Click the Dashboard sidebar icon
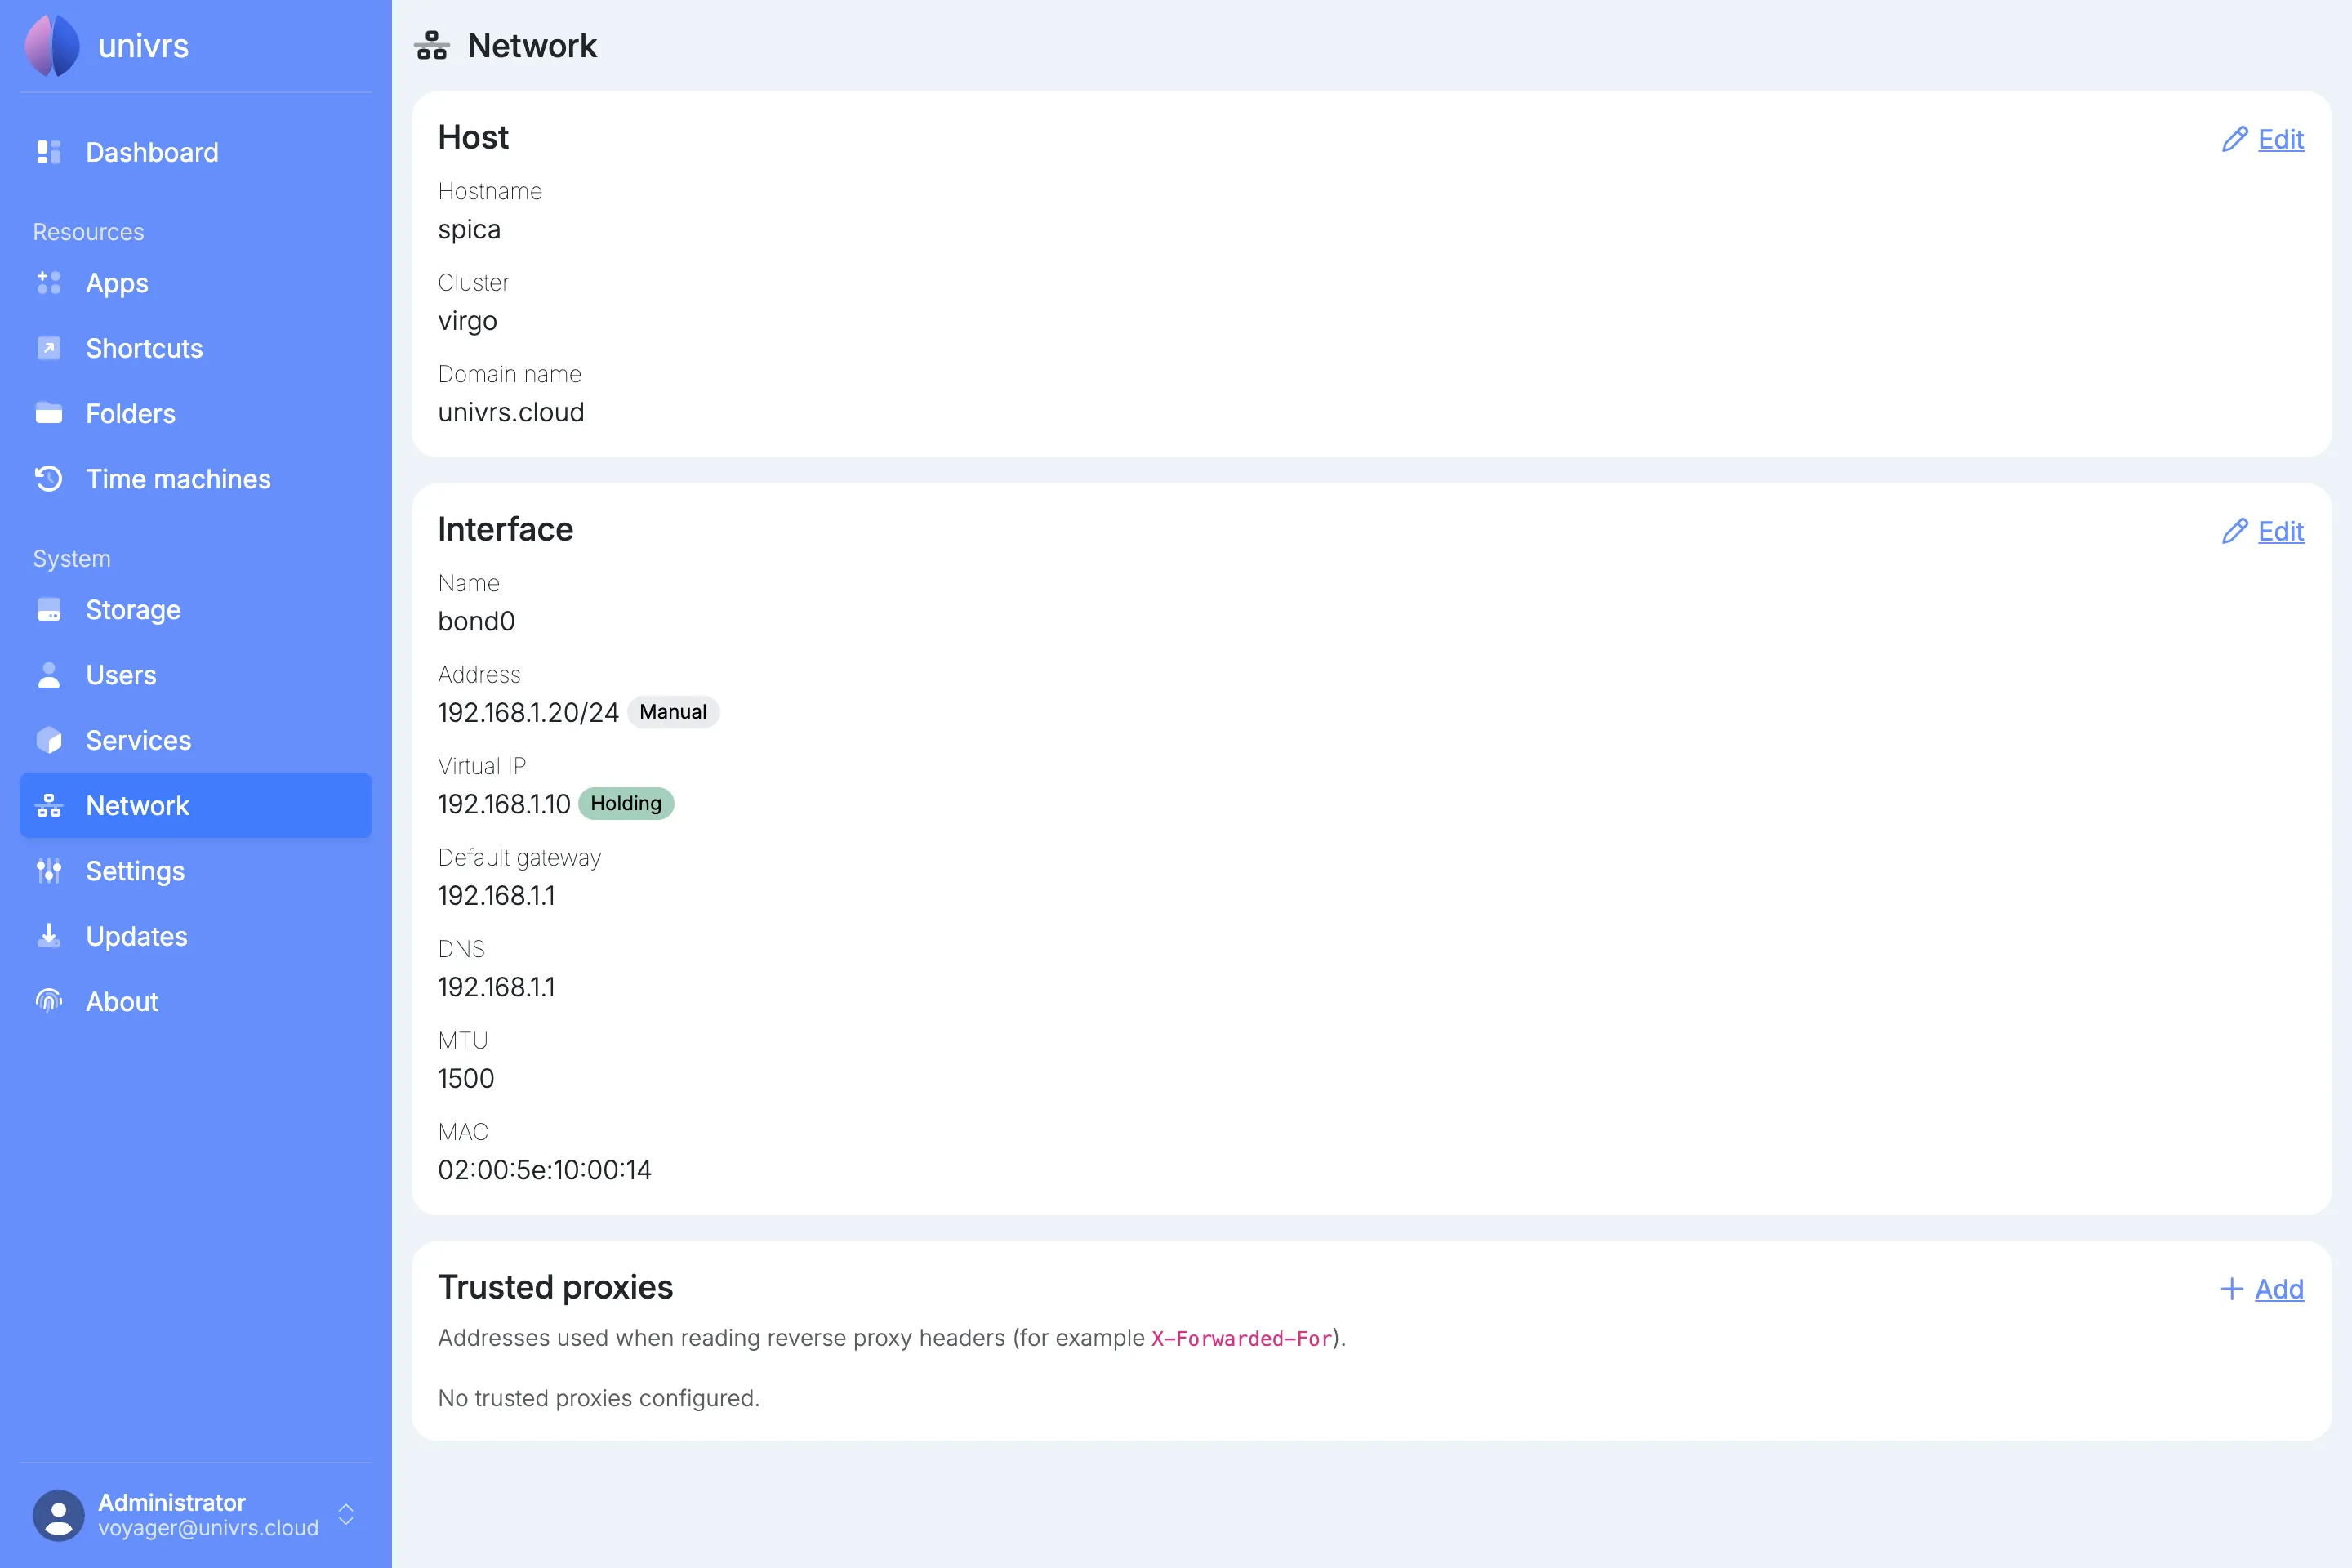This screenshot has height=1568, width=2352. click(49, 152)
